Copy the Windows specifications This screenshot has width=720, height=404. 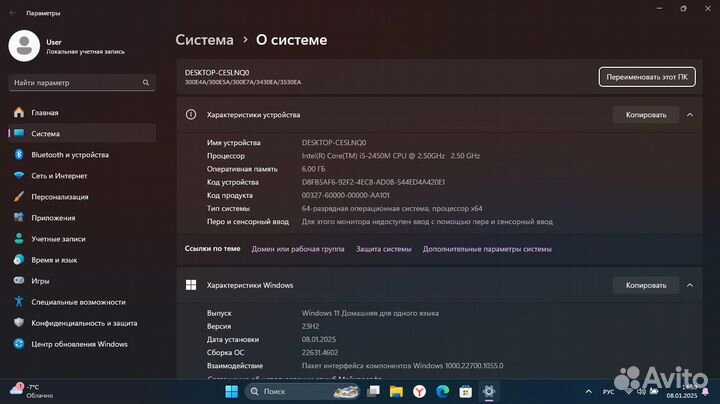point(645,285)
